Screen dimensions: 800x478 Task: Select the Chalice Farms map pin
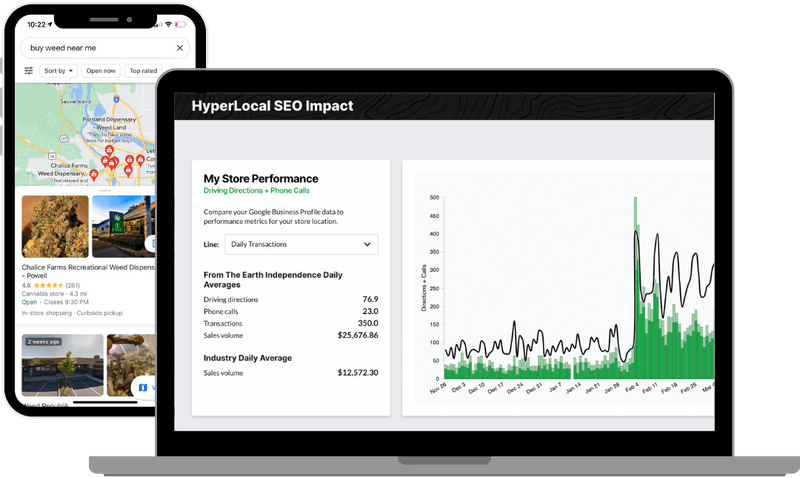tap(93, 175)
